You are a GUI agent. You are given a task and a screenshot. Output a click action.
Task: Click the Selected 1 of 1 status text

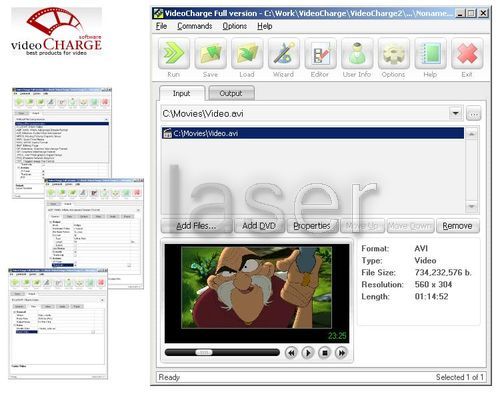pyautogui.click(x=460, y=377)
